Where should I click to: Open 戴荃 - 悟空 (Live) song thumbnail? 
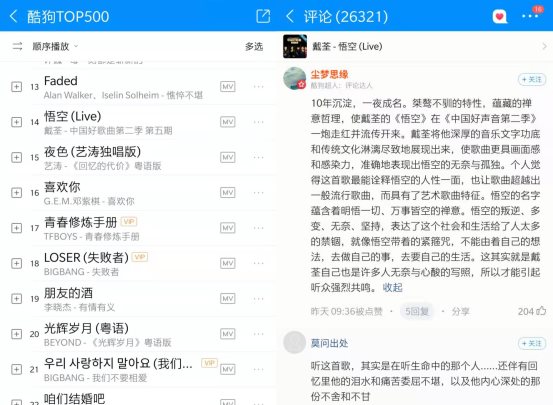tap(295, 46)
